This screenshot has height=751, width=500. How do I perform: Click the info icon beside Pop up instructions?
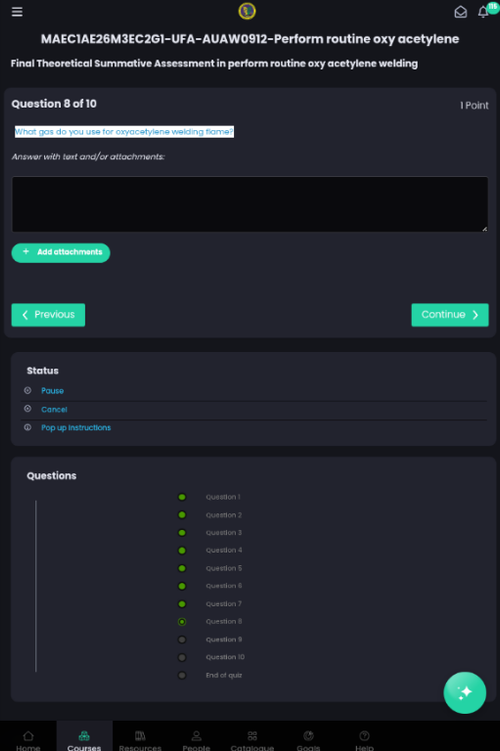click(x=28, y=427)
